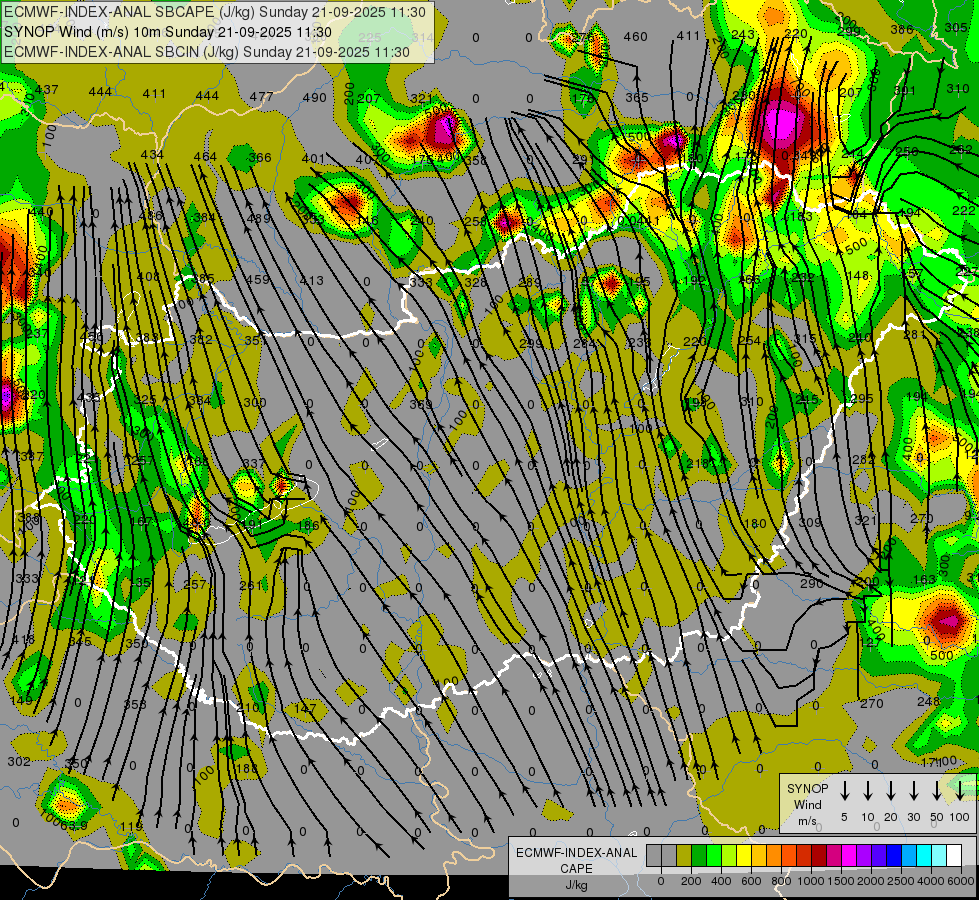Image resolution: width=979 pixels, height=900 pixels.
Task: Select the pure yellow swatch in the CAPE scale
Action: point(744,856)
